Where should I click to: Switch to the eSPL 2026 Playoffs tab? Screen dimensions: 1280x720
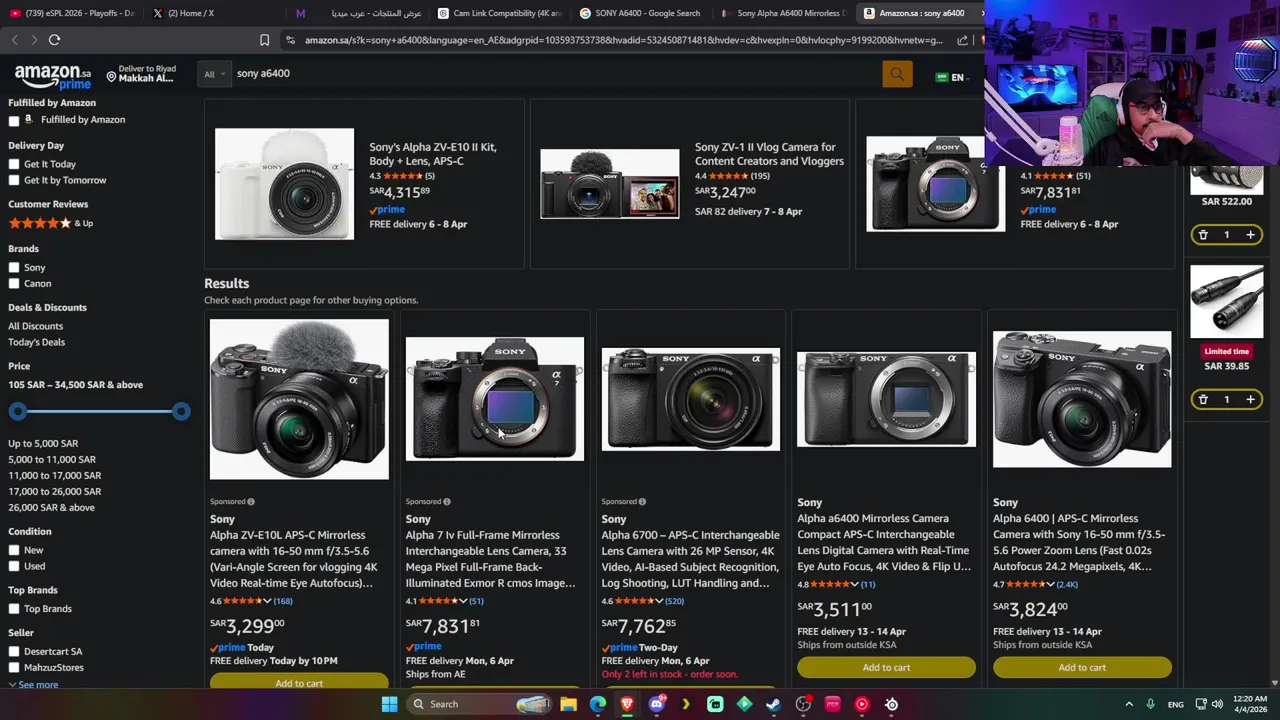coord(72,13)
